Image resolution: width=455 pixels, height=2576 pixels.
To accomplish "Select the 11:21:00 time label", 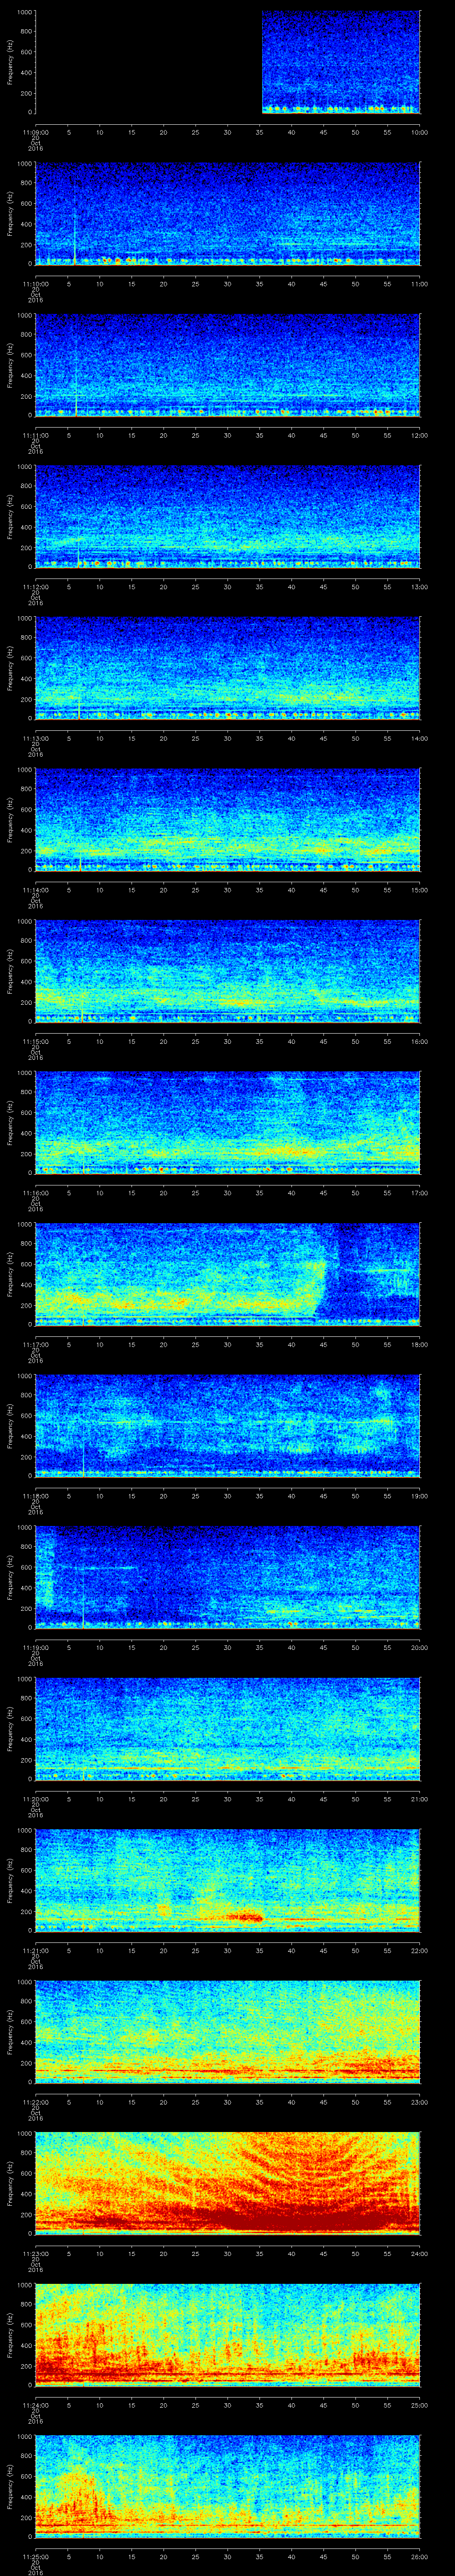I will point(36,1950).
